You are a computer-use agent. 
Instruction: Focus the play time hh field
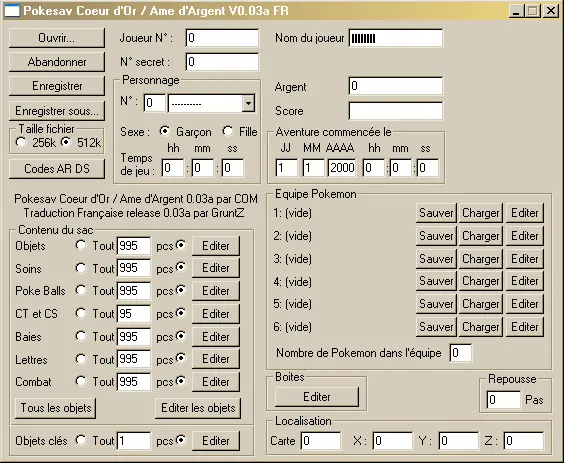173,168
